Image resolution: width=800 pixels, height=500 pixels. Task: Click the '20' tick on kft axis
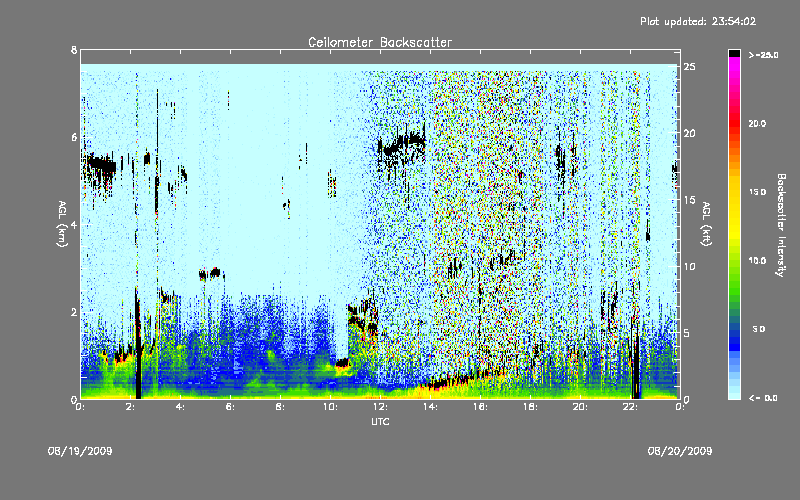tap(689, 133)
